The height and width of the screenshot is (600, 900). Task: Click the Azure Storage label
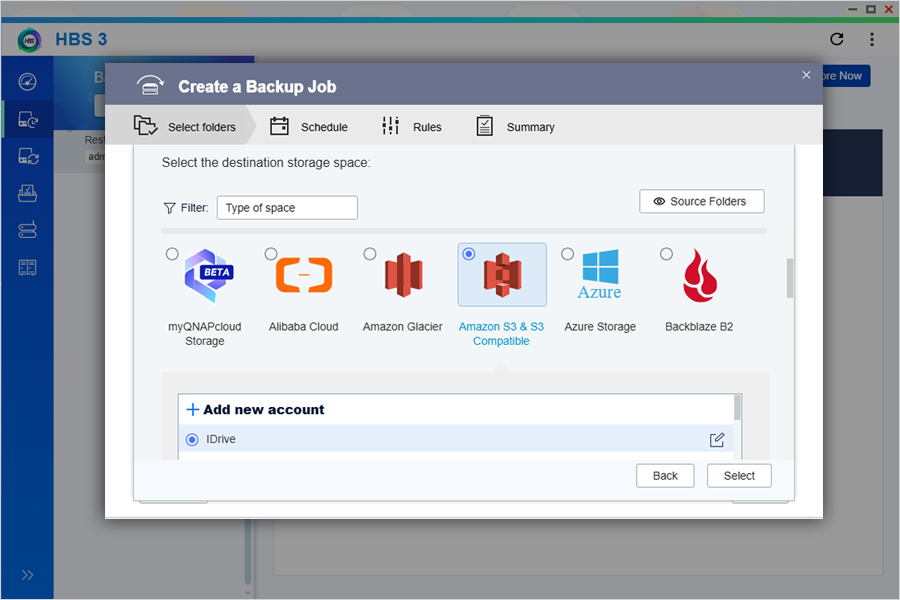tap(600, 327)
